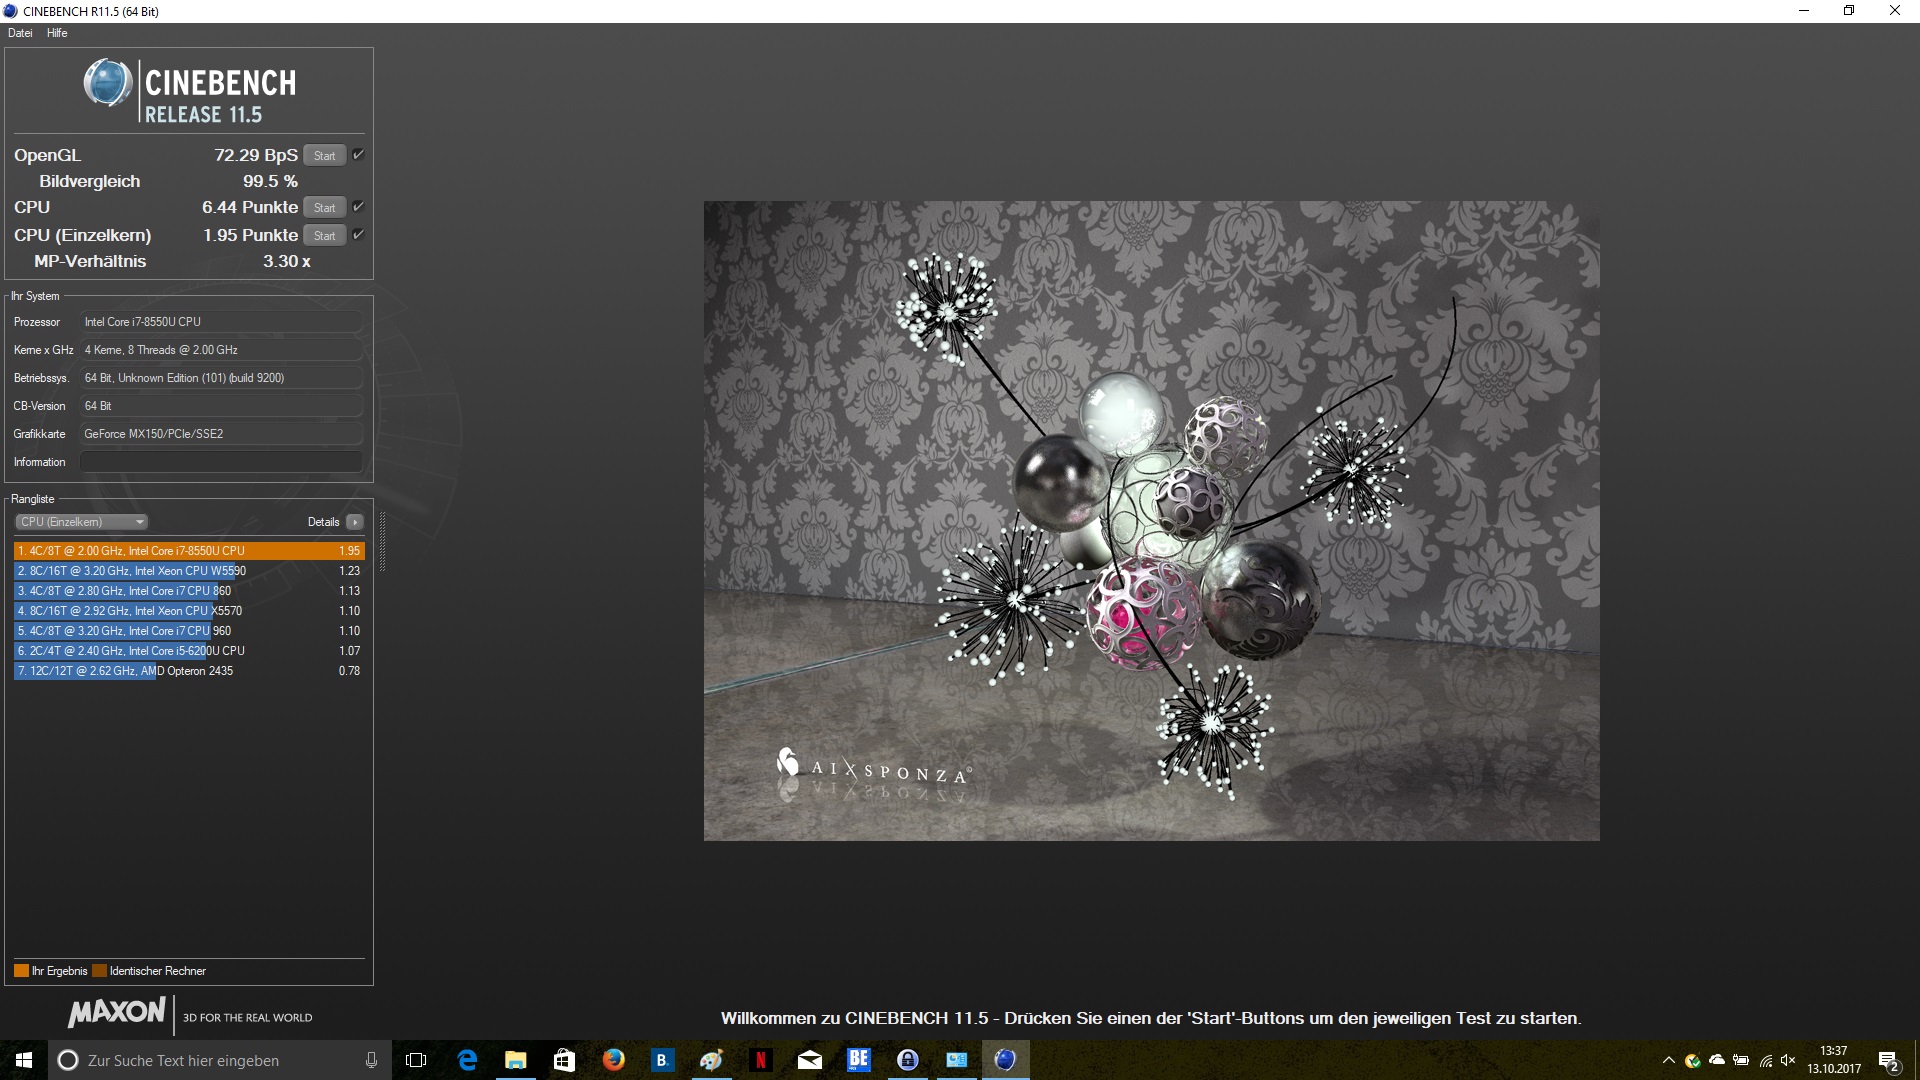
Task: Open the Datei menu
Action: coord(20,33)
